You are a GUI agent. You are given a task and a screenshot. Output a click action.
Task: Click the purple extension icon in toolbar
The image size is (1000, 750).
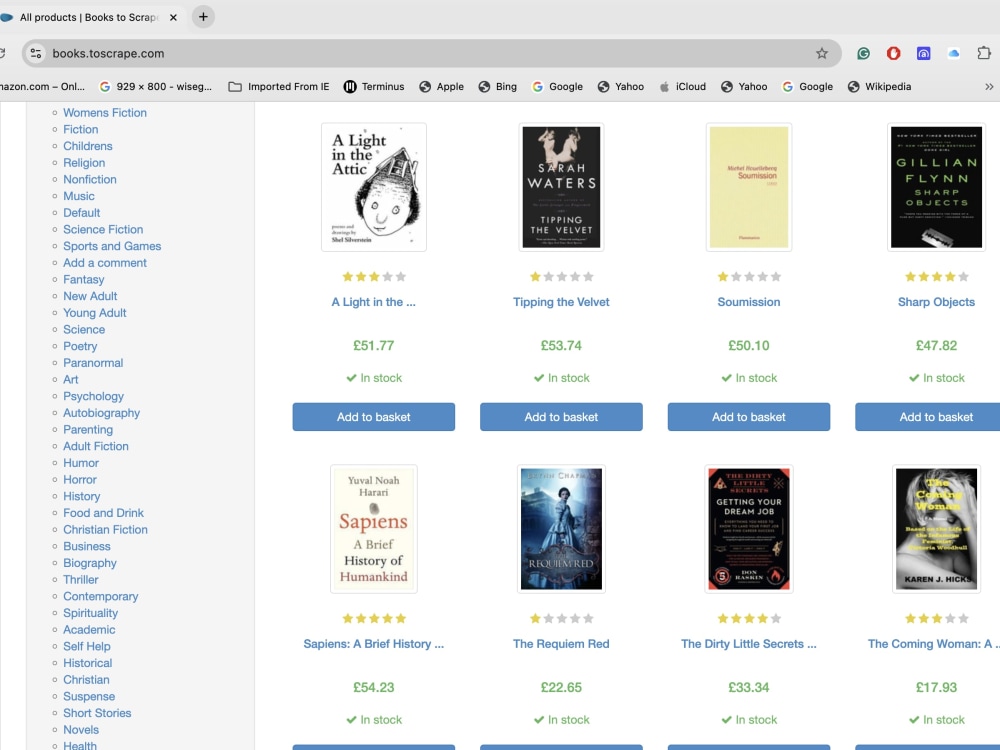923,54
